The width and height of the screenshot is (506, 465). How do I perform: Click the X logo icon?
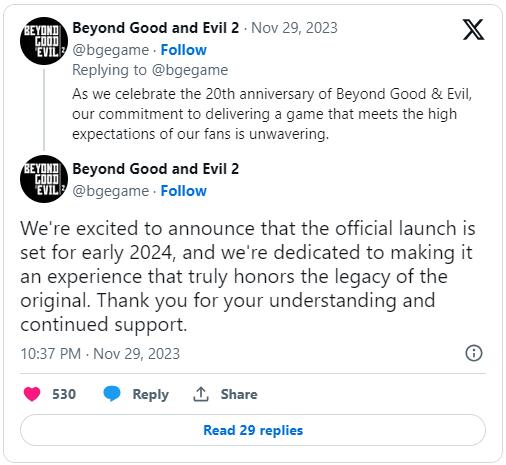[x=473, y=30]
